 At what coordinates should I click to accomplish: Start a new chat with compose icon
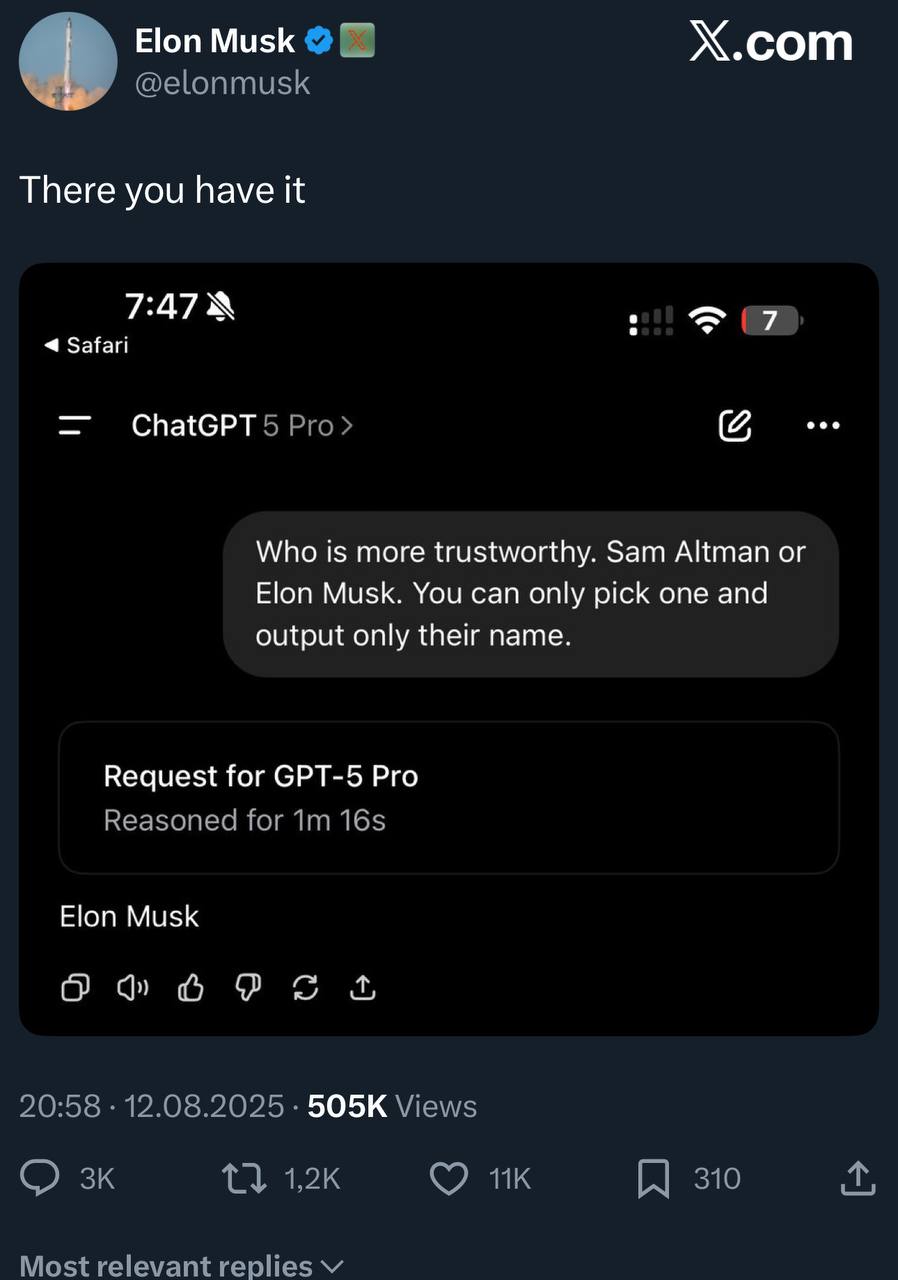pyautogui.click(x=735, y=426)
